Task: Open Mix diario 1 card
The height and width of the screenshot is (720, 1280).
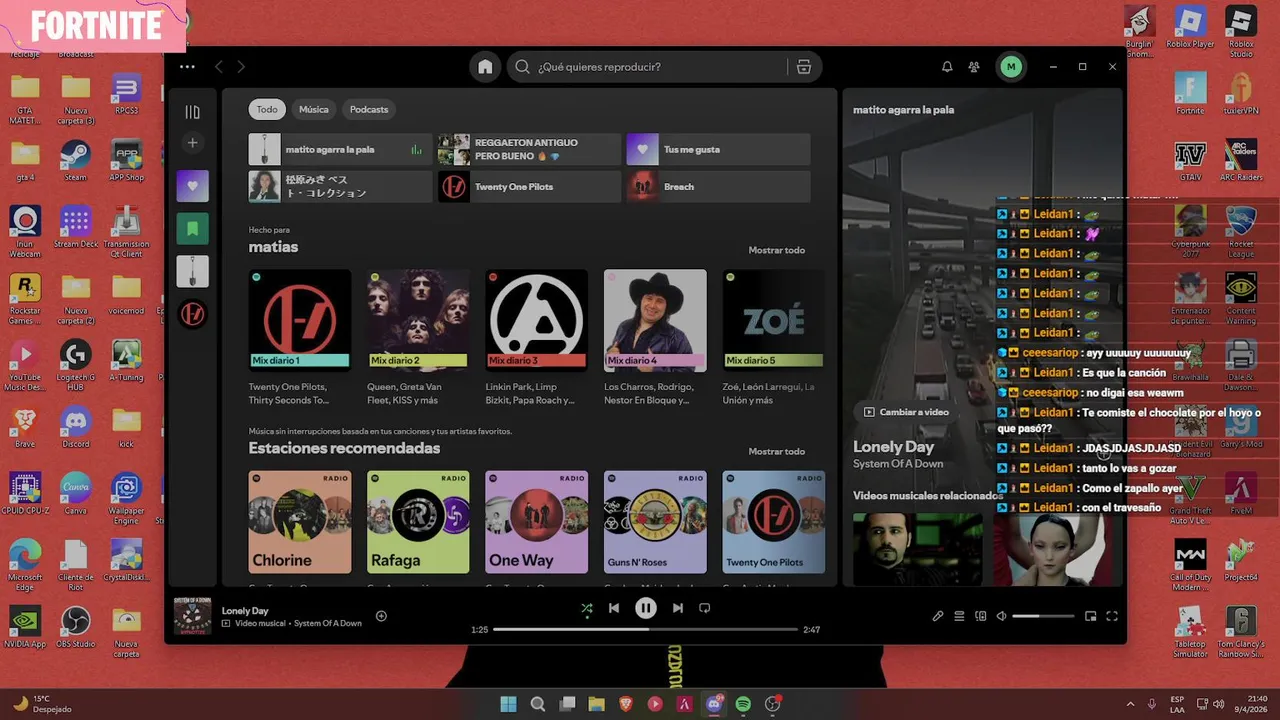Action: (300, 337)
